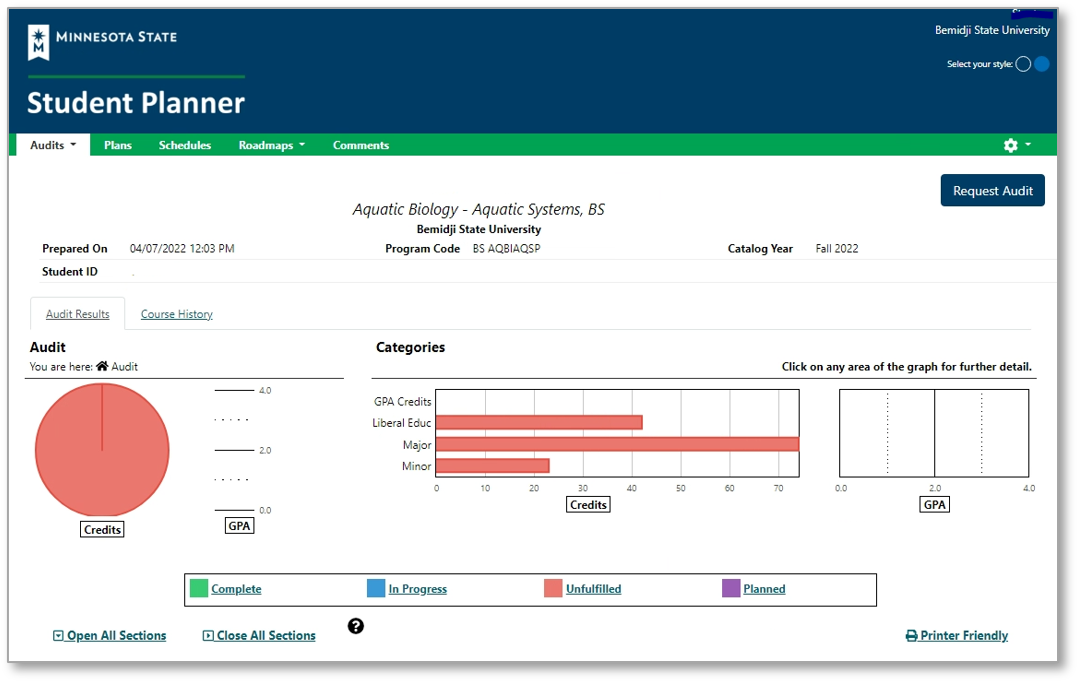Click the Open All Sections expand icon
The width and height of the screenshot is (1083, 681).
[58, 636]
